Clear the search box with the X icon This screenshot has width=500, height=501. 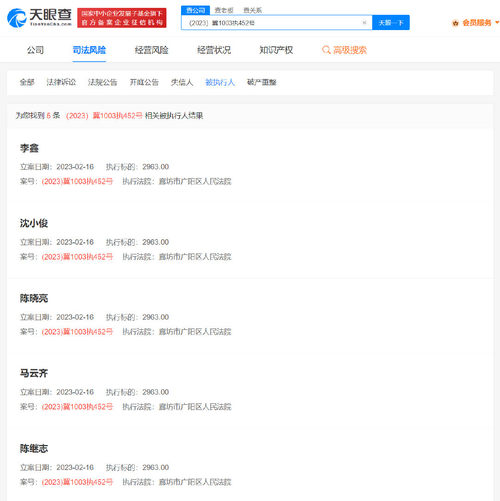(x=364, y=23)
